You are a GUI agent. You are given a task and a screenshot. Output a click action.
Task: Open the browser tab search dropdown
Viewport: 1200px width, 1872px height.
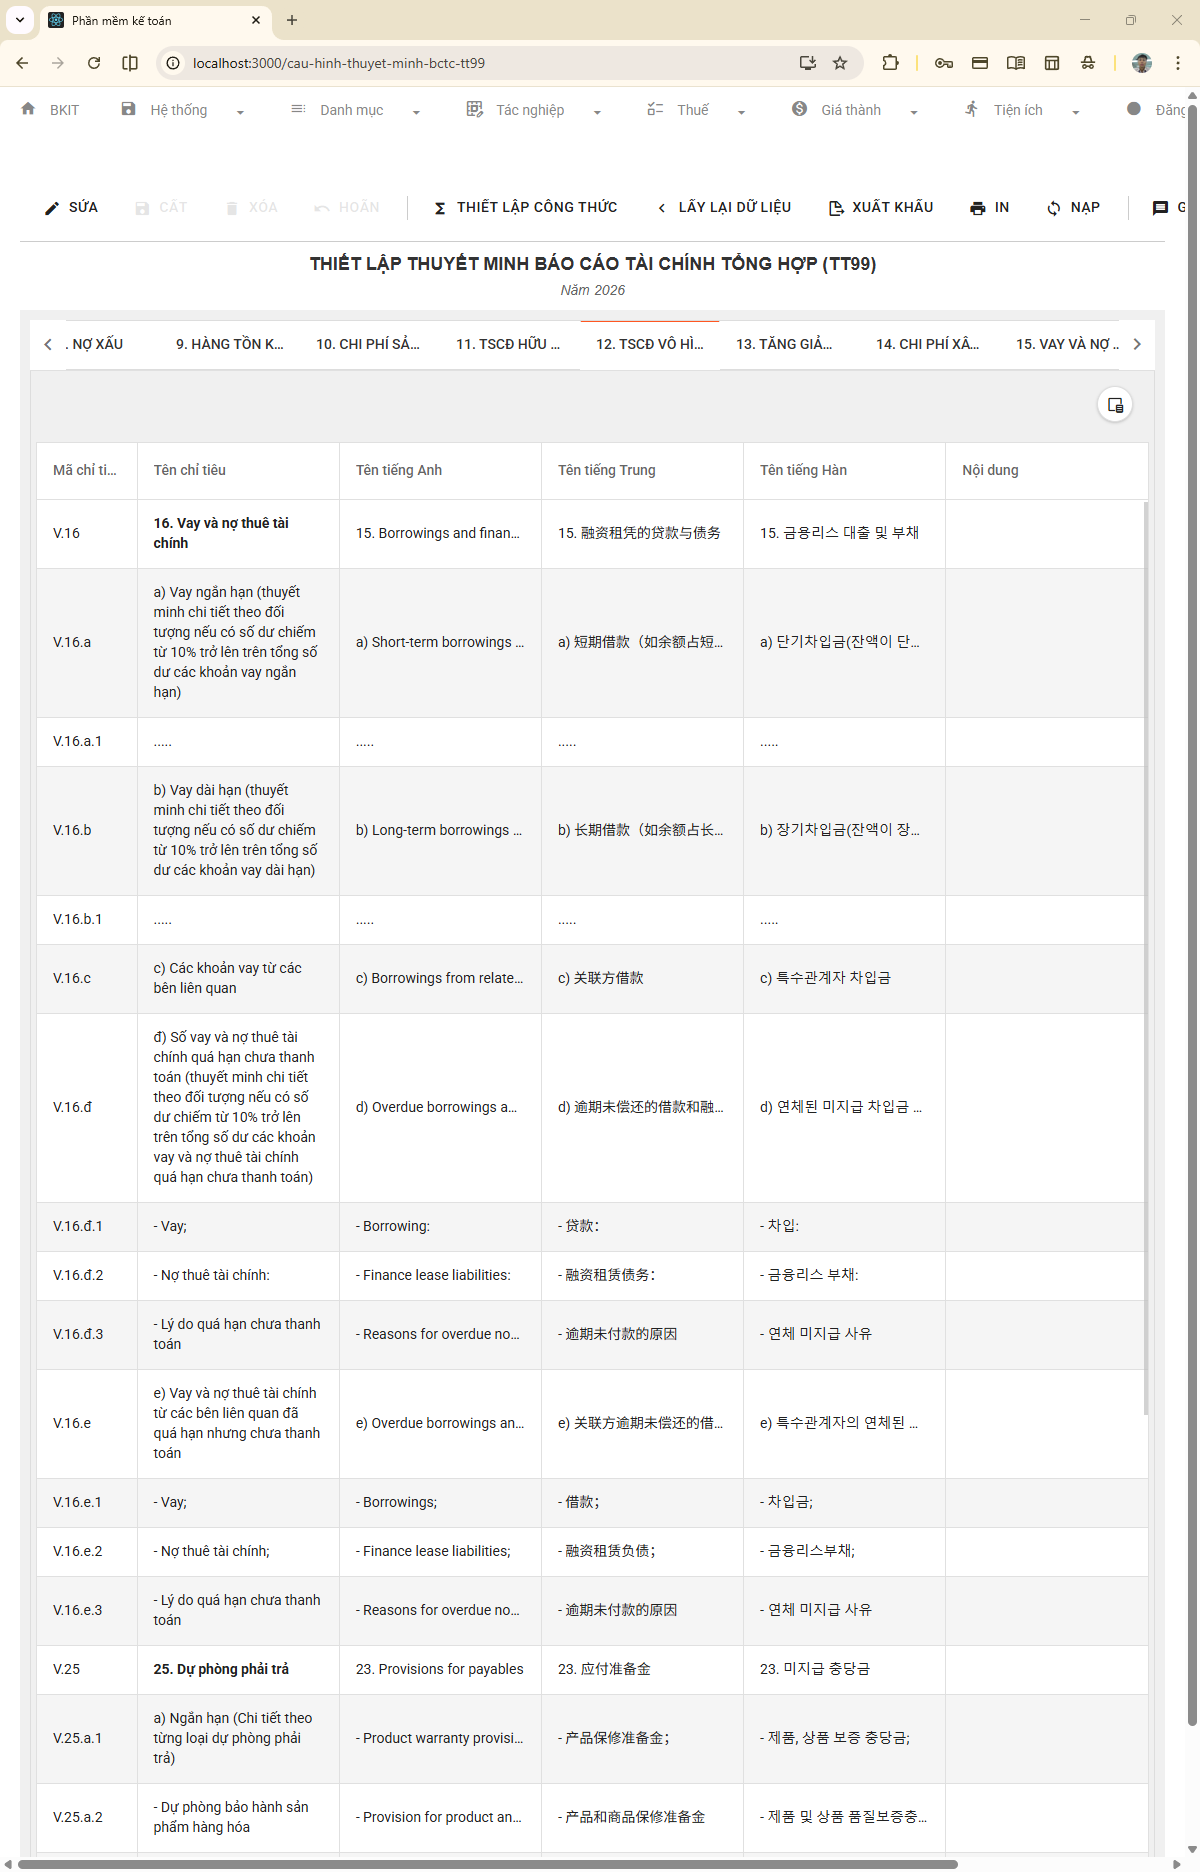[x=19, y=20]
